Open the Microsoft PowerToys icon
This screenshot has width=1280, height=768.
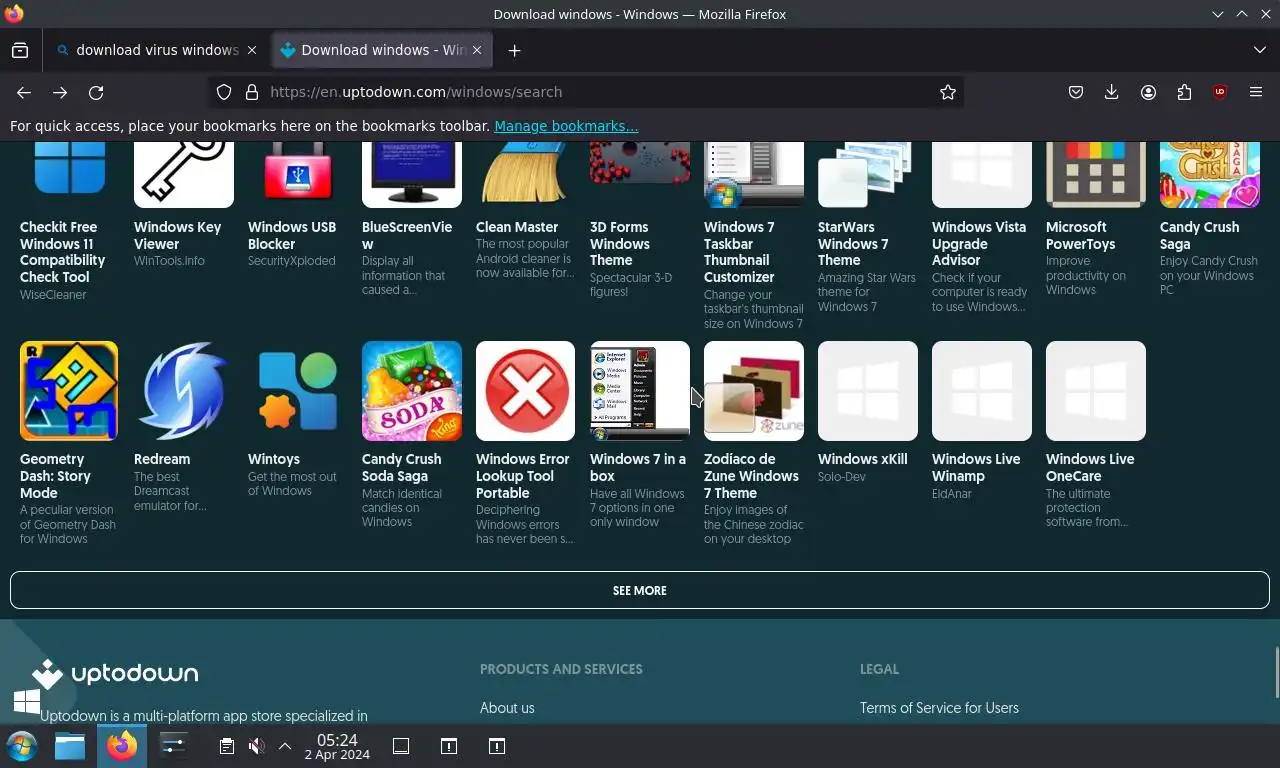click(x=1095, y=175)
